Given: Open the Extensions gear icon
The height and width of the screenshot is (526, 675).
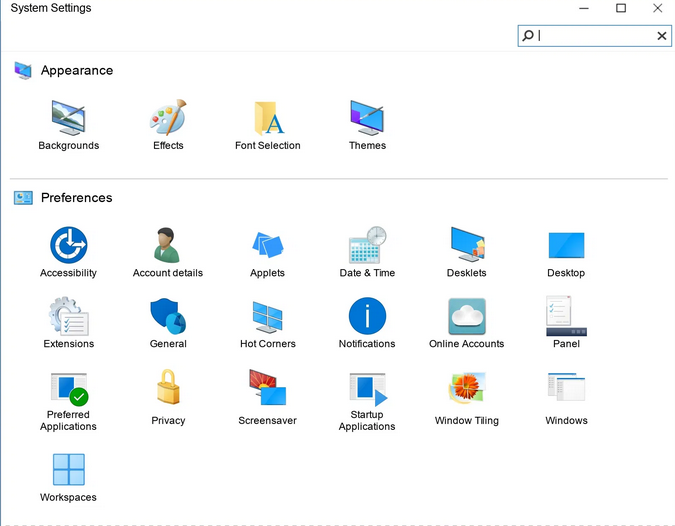Looking at the screenshot, I should pyautogui.click(x=68, y=316).
